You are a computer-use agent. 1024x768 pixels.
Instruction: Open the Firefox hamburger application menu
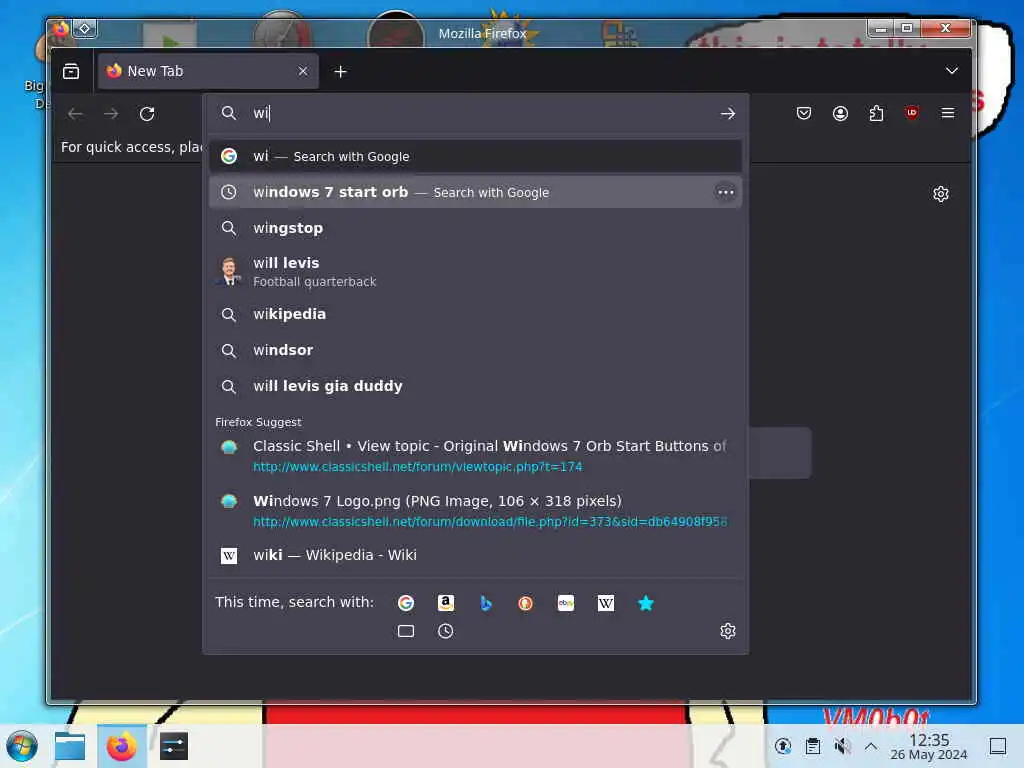pos(948,113)
